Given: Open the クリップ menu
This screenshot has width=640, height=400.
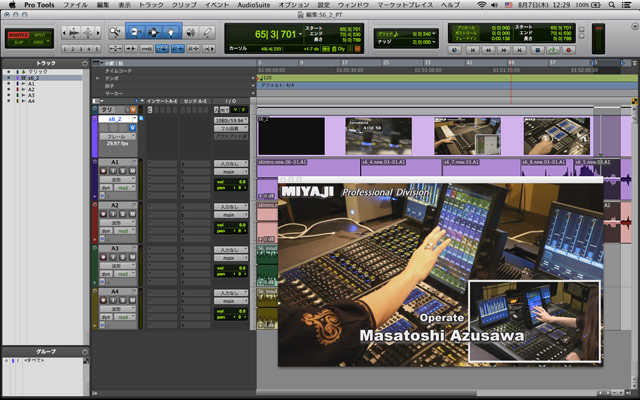Looking at the screenshot, I should 184,5.
